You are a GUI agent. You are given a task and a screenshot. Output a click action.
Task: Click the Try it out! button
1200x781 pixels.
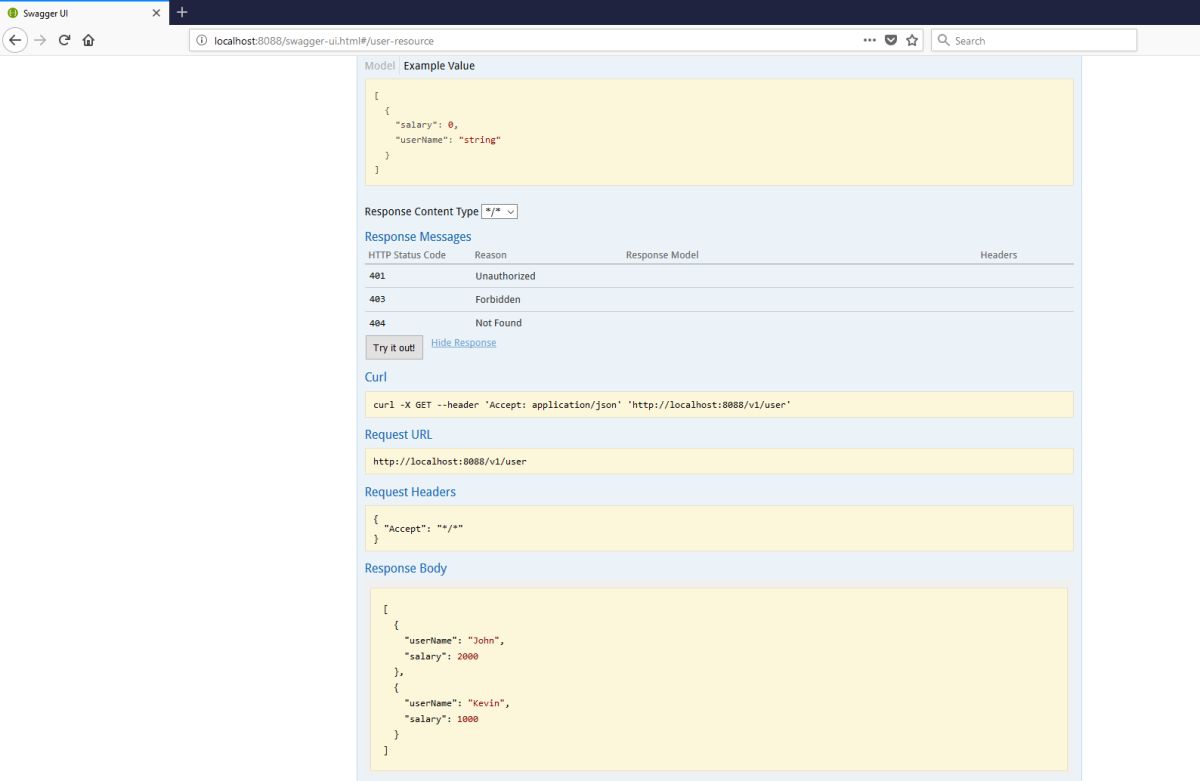(394, 348)
